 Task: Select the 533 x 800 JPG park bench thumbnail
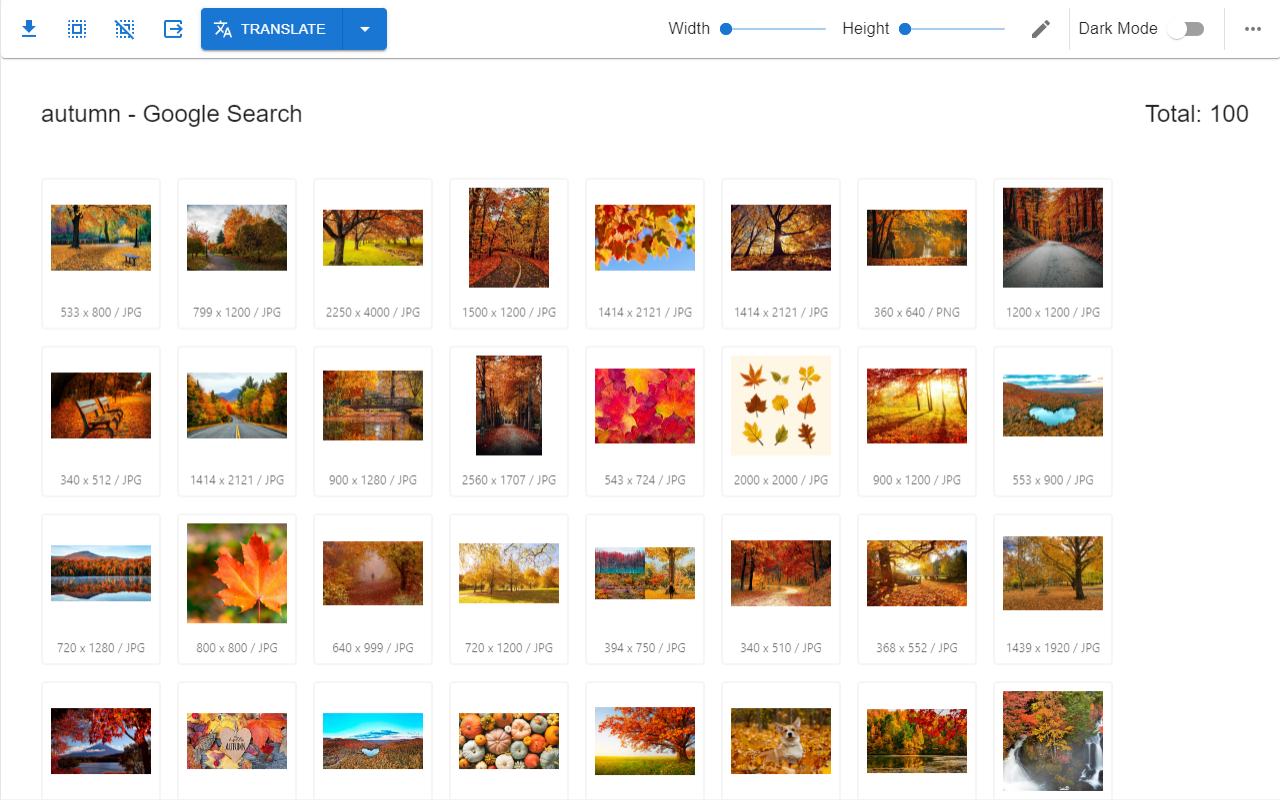(101, 238)
